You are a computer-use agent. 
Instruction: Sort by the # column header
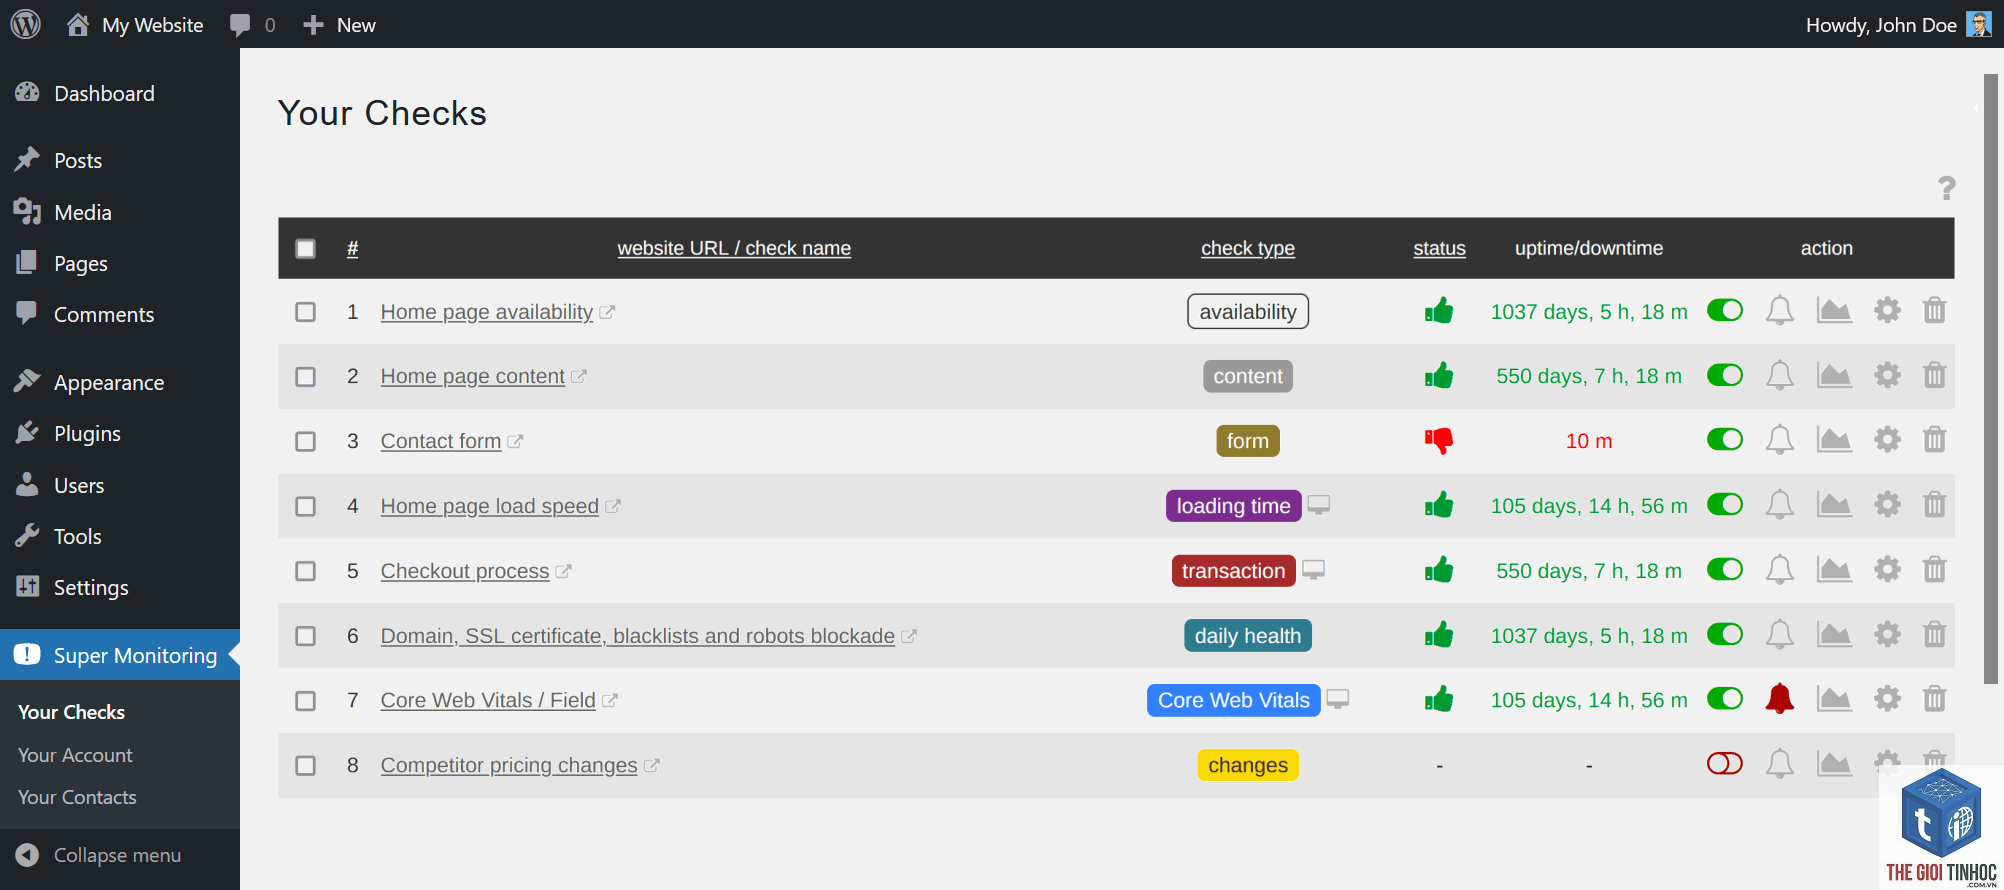pos(352,248)
